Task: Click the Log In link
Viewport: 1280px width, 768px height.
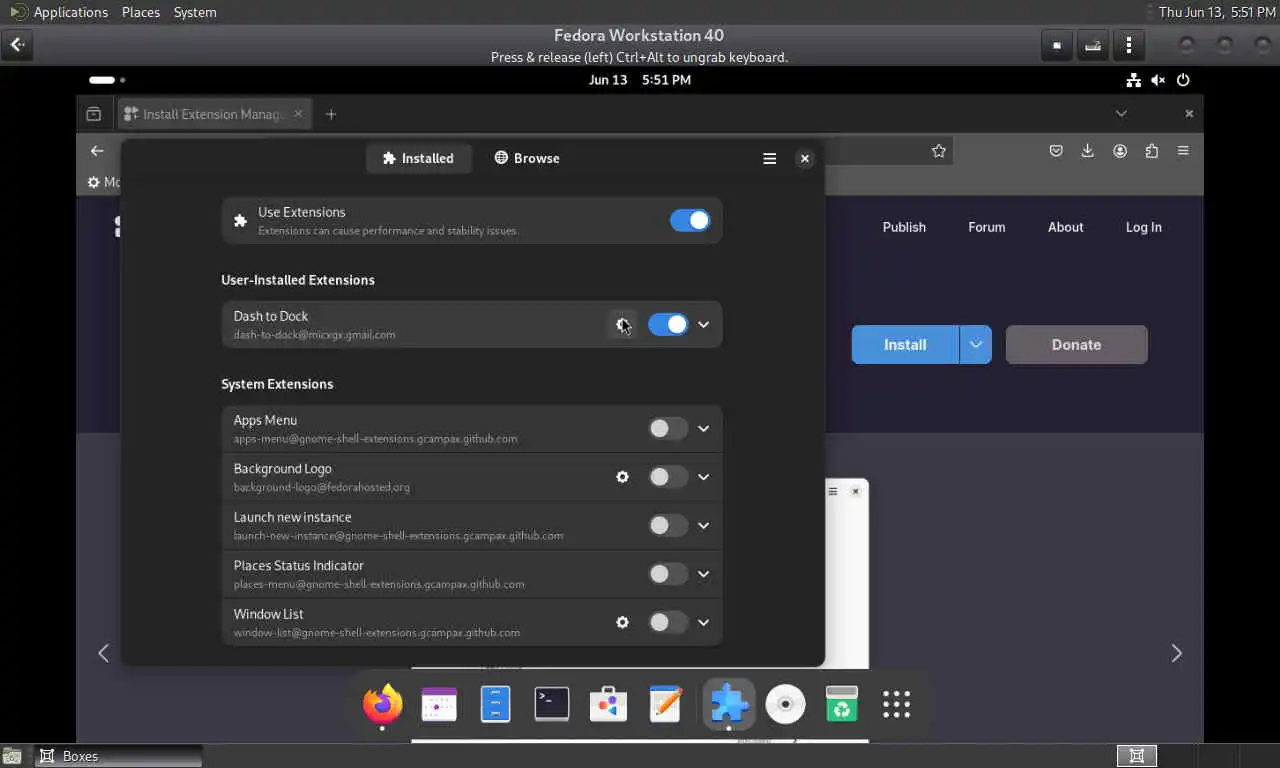Action: coord(1143,227)
